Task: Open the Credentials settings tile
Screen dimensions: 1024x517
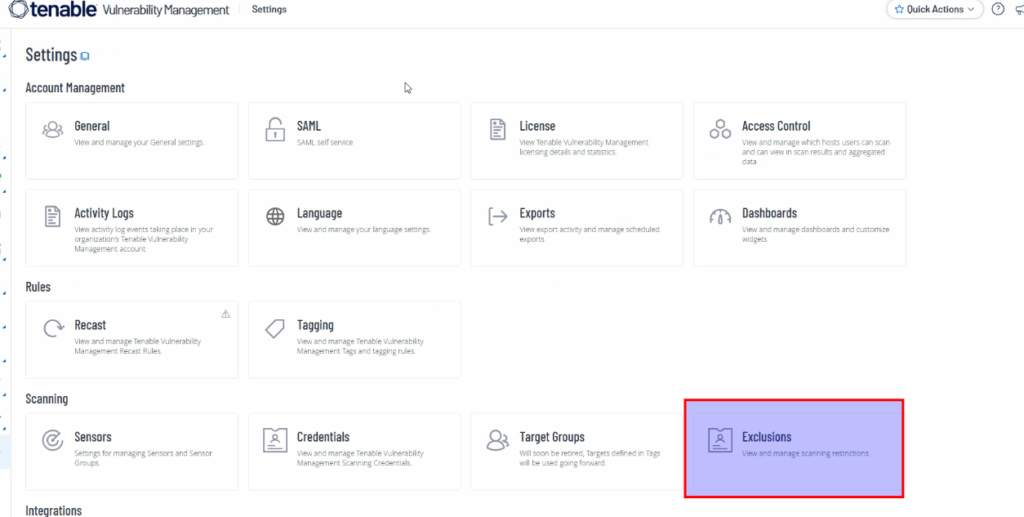Action: coord(354,451)
